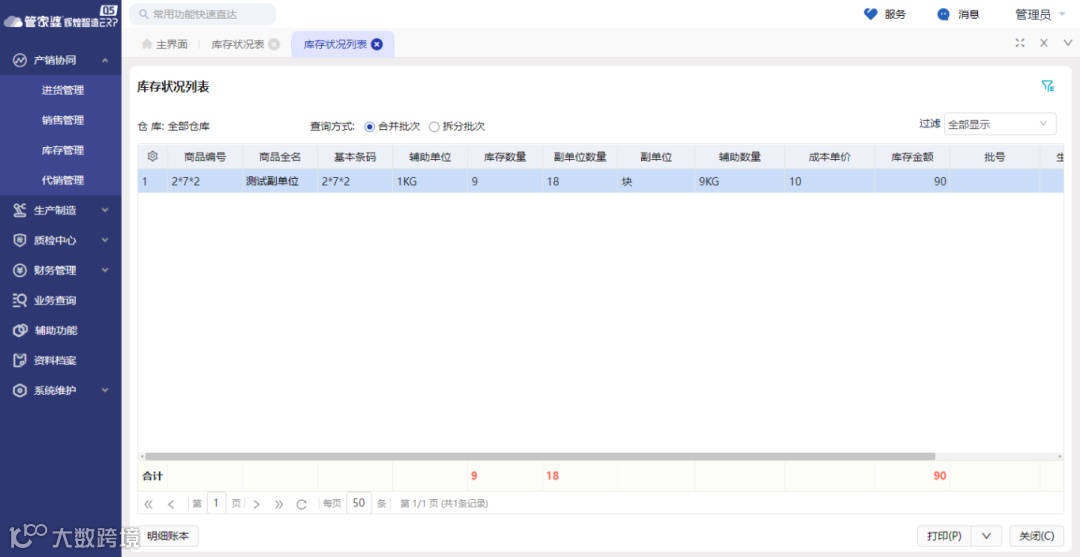
Task: Click the 服务 link text
Action: coord(895,14)
